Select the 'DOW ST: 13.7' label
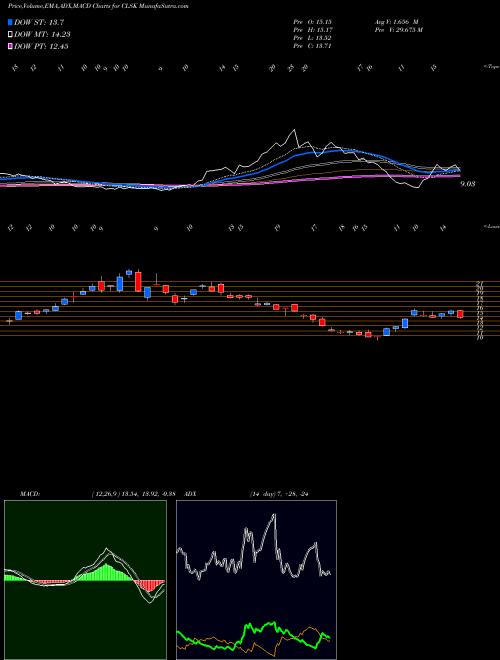Screen dimensions: 500x660 (39, 22)
